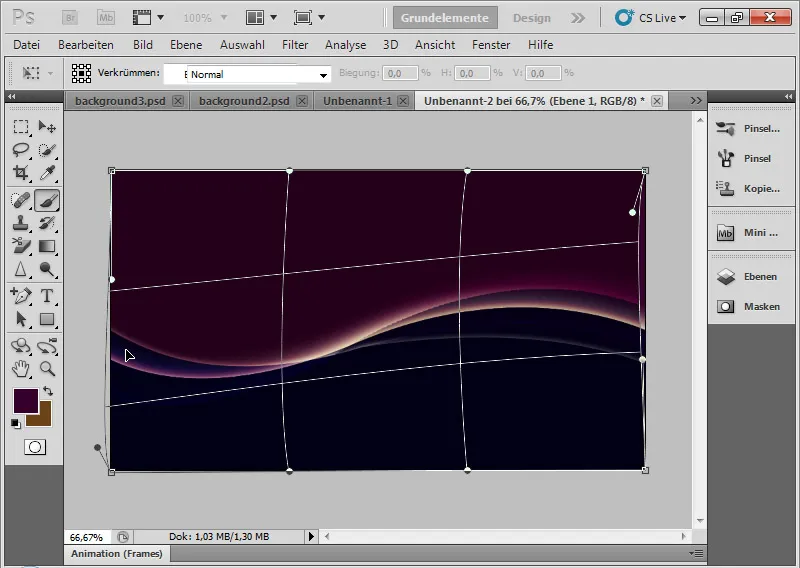Select the Lasso tool

[21, 150]
